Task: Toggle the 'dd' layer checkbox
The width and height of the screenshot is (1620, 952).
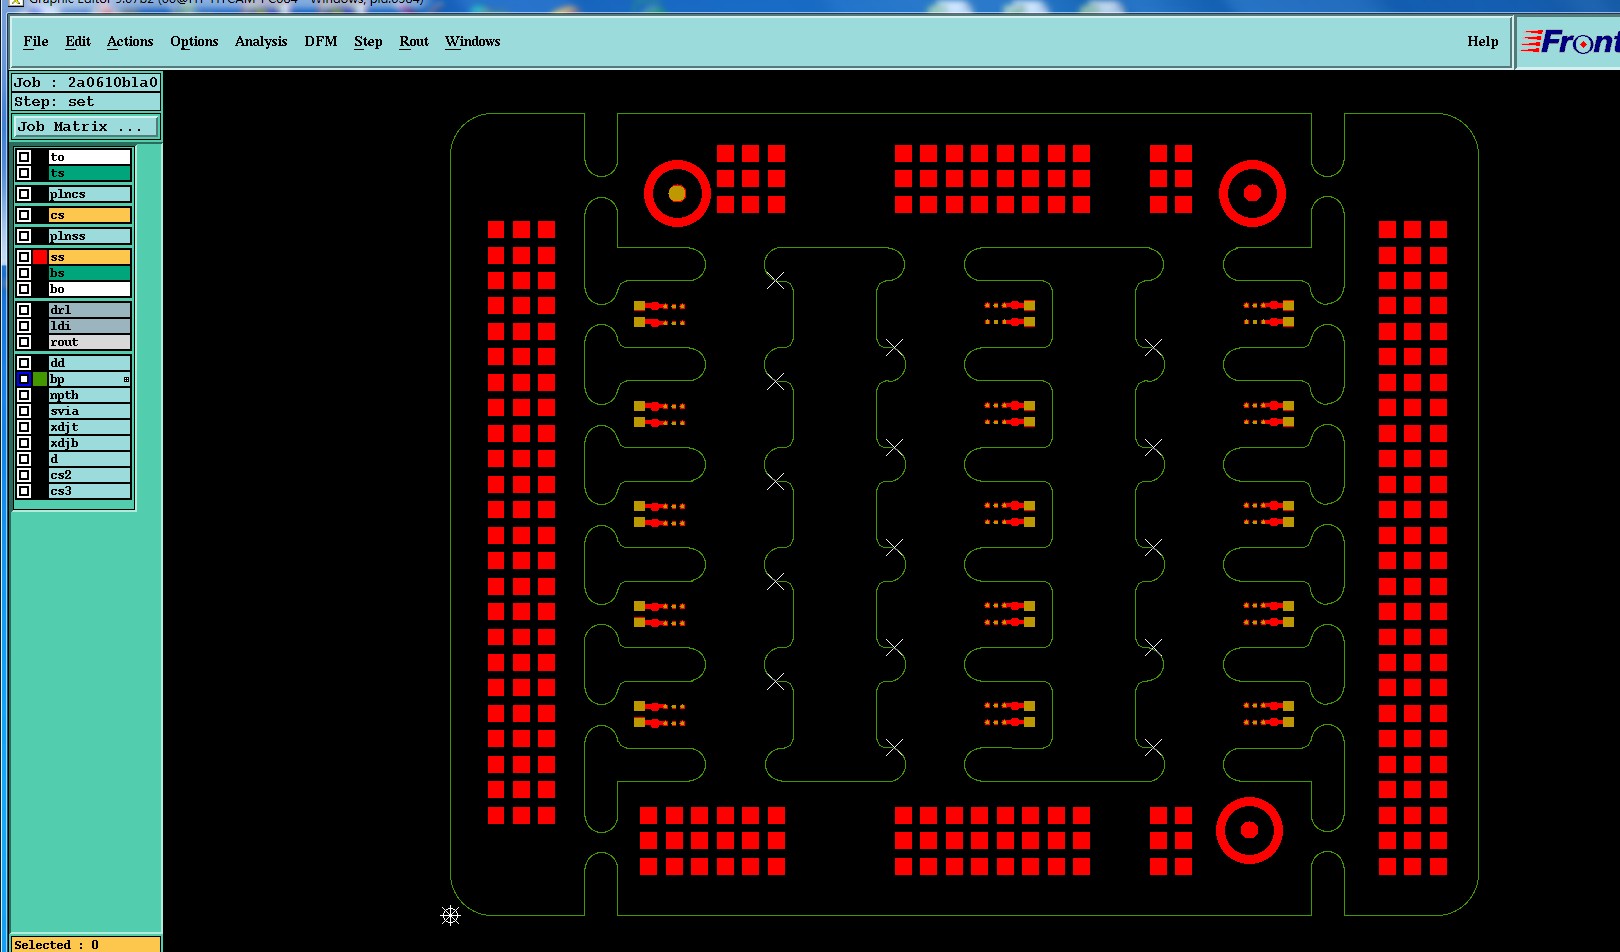Action: click(x=24, y=363)
